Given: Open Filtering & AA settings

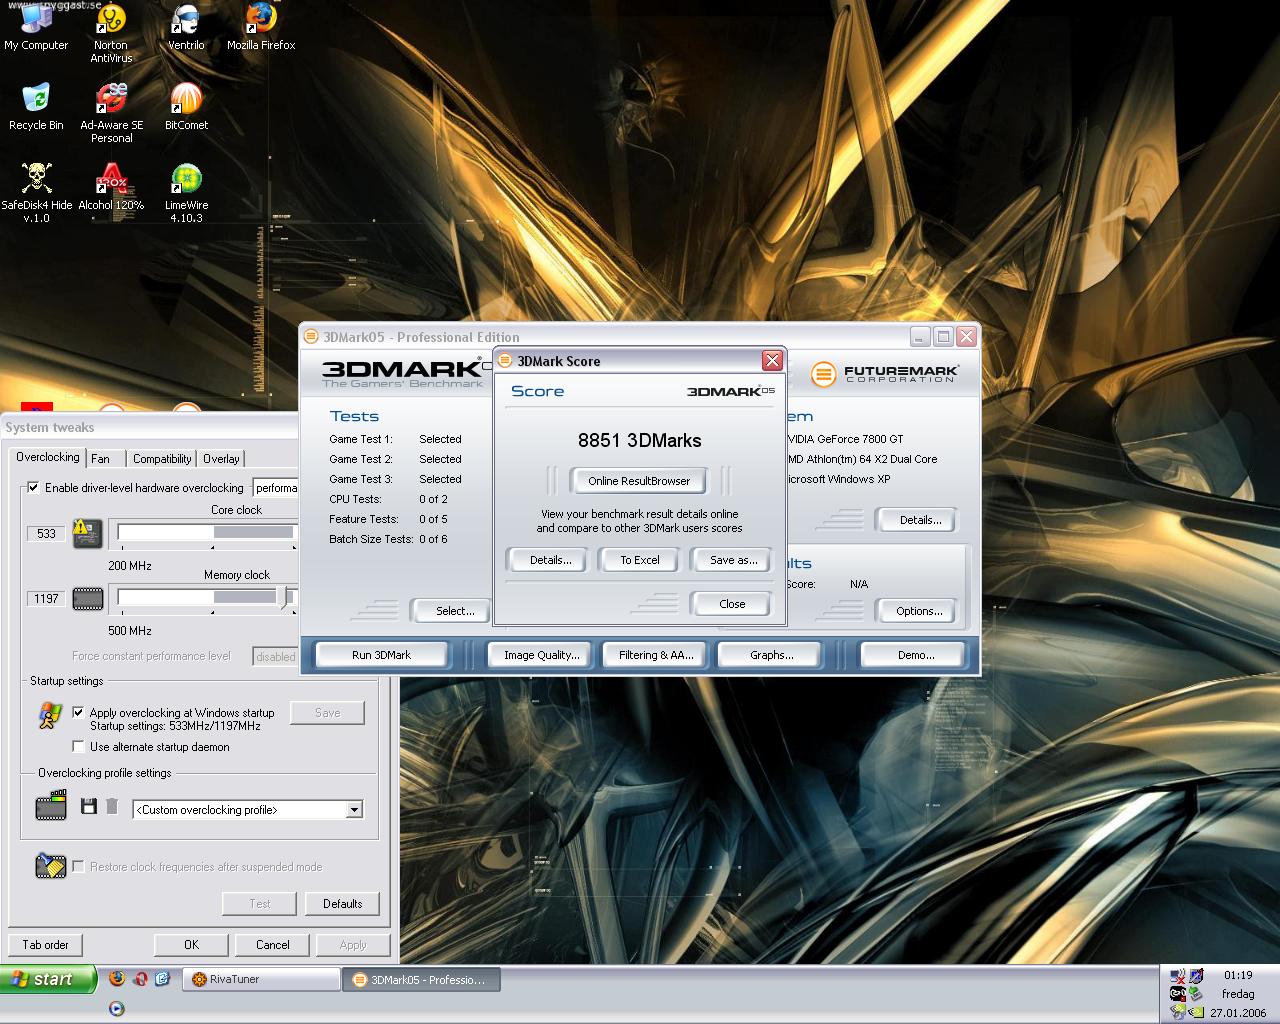Looking at the screenshot, I should (x=655, y=655).
